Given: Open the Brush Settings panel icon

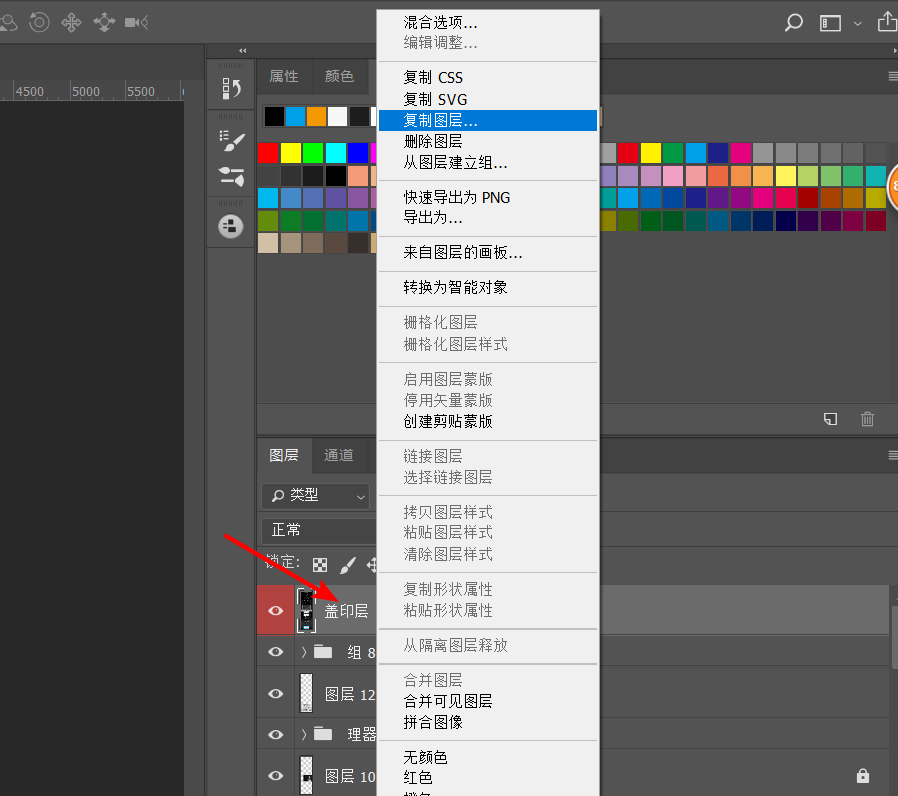Looking at the screenshot, I should pos(231,140).
